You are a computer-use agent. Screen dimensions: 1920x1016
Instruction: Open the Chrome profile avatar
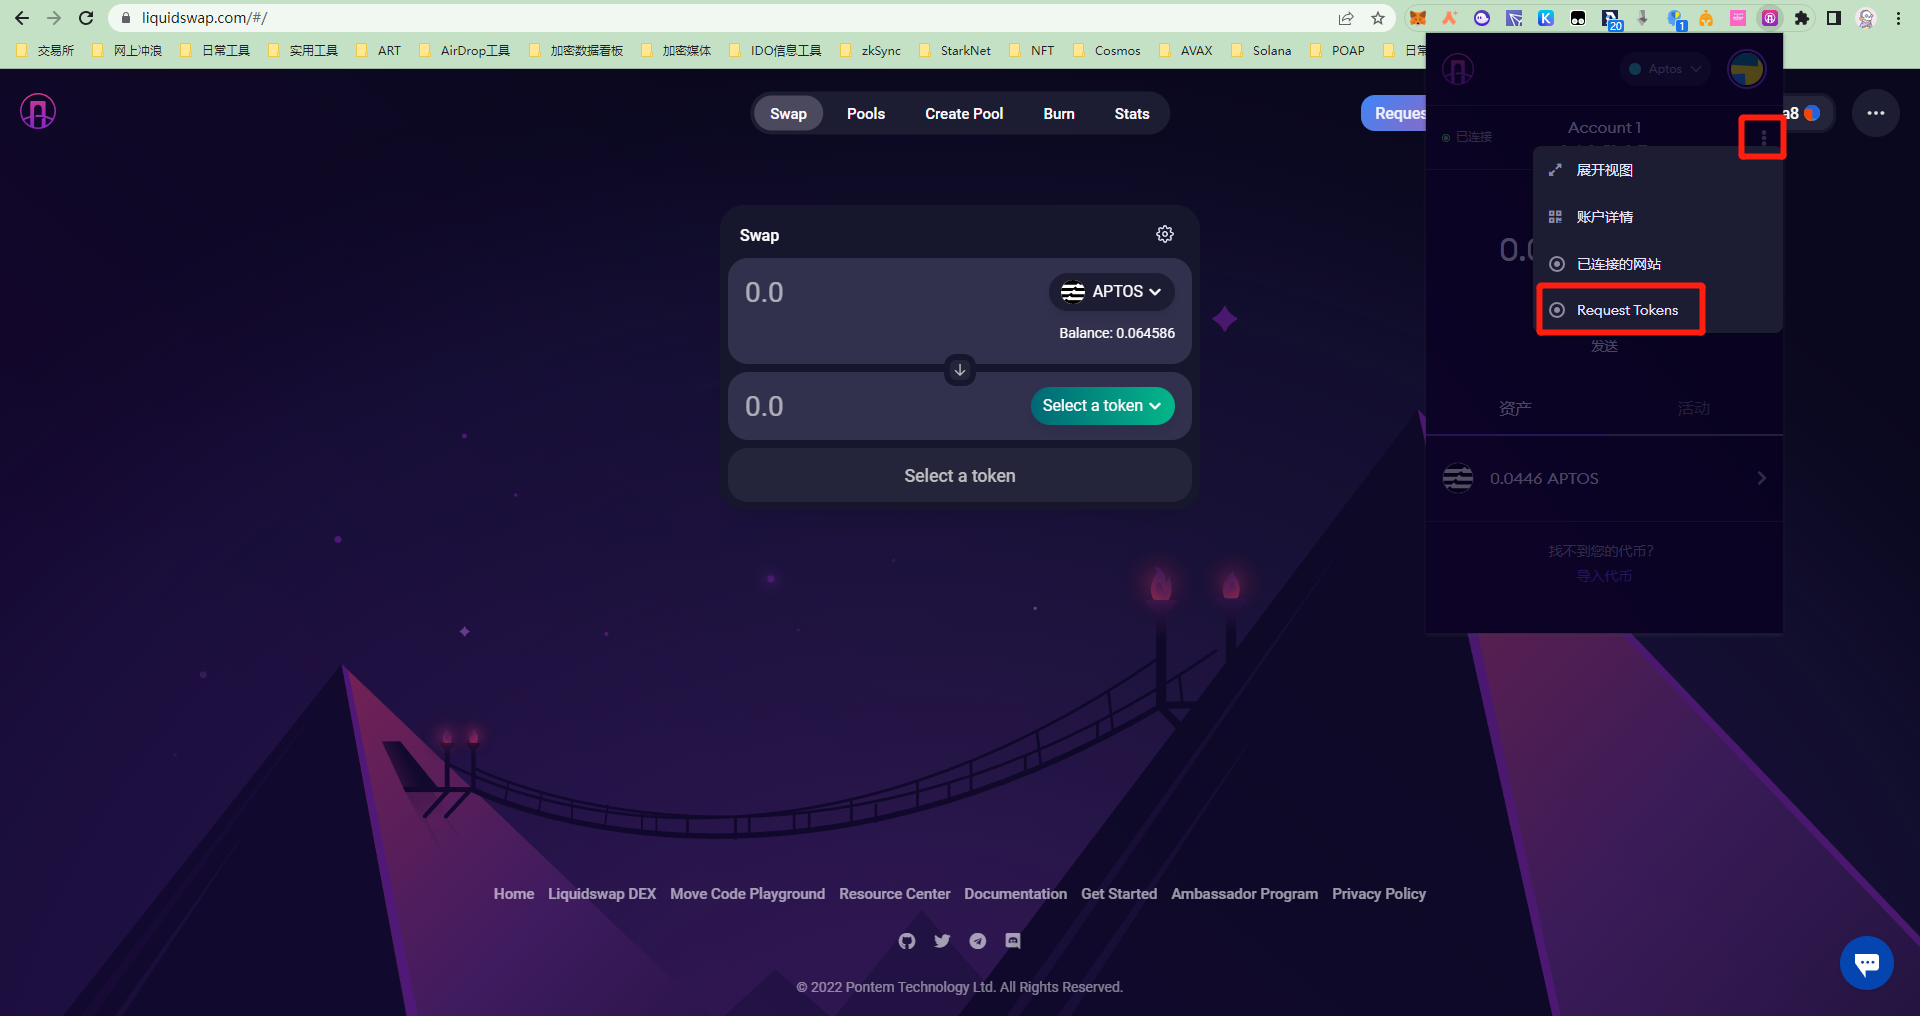1866,18
